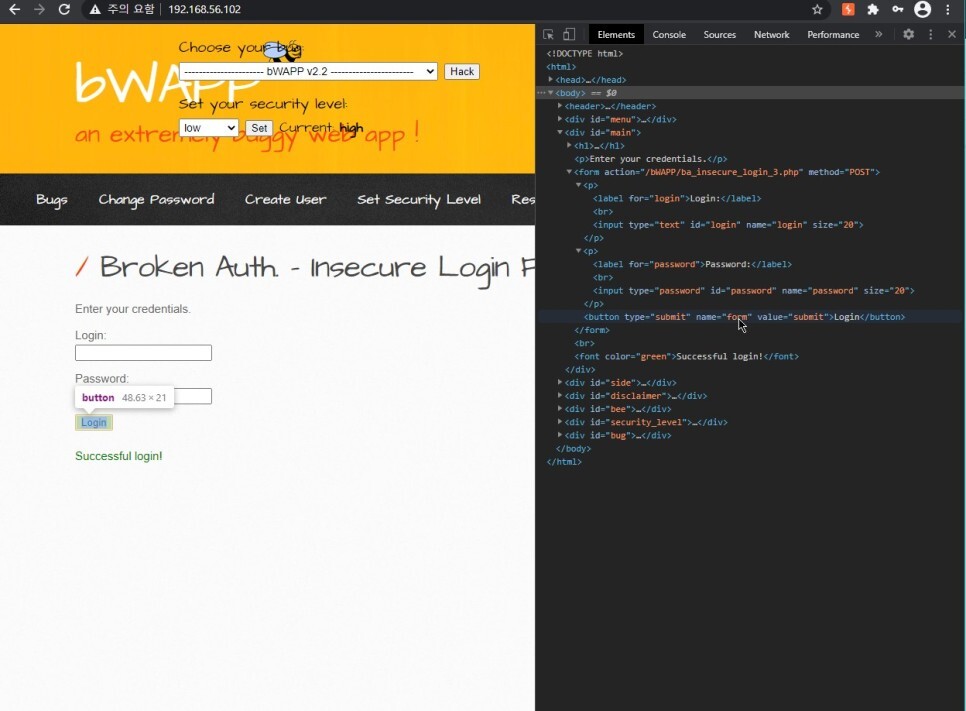Expand the h1 element node
This screenshot has height=711, width=966.
tap(569, 145)
